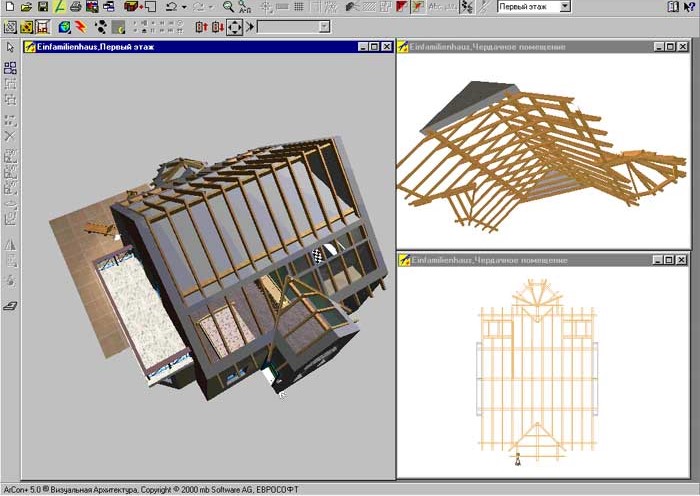
Task: Click the four-arrow view navigation button
Action: [234, 27]
